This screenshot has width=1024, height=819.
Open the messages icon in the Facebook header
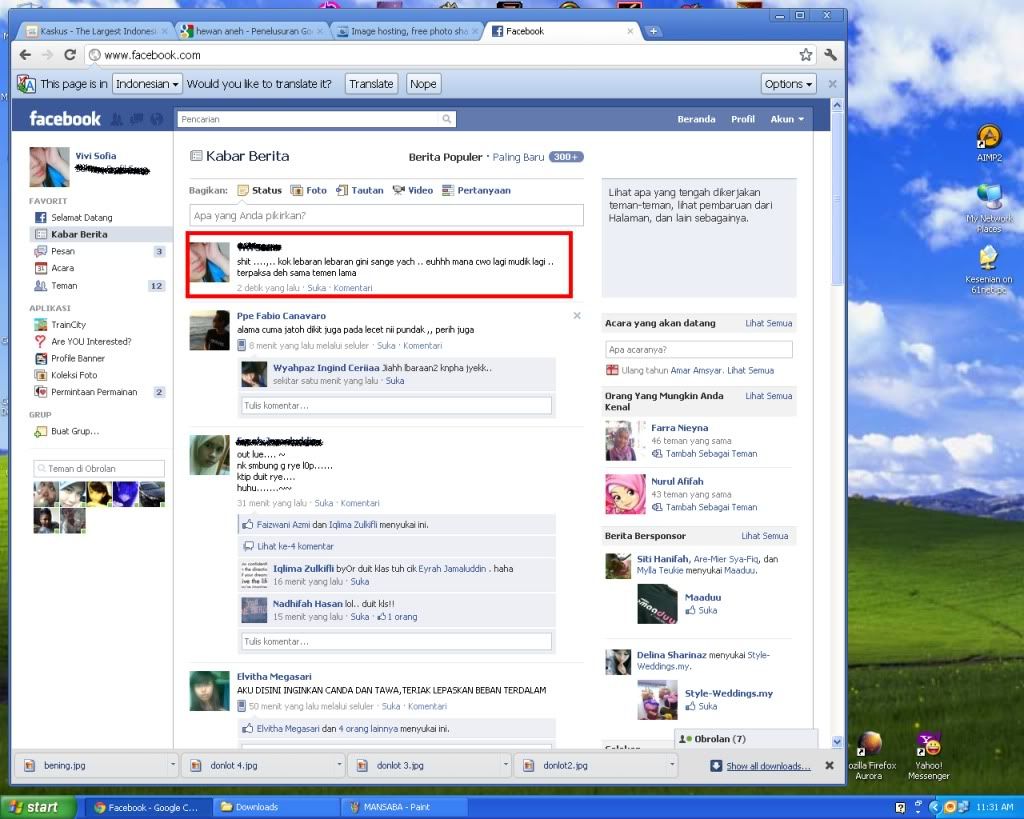coord(136,119)
